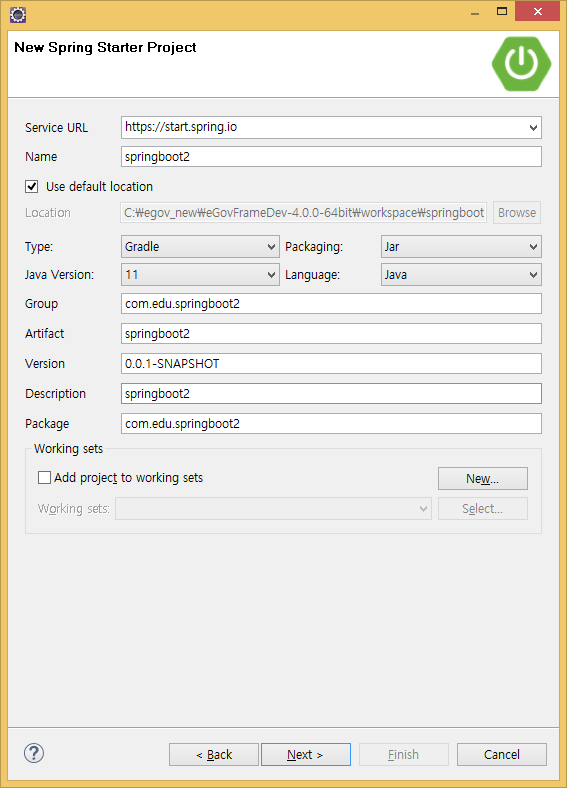Enable Add project to working sets
Image resolution: width=567 pixels, height=788 pixels.
[x=44, y=477]
